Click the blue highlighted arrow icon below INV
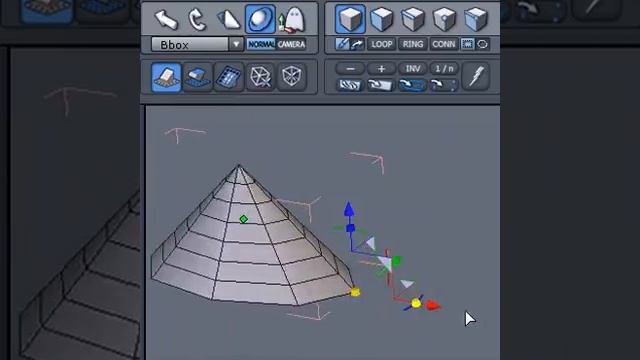Image resolution: width=640 pixels, height=360 pixels. (412, 85)
